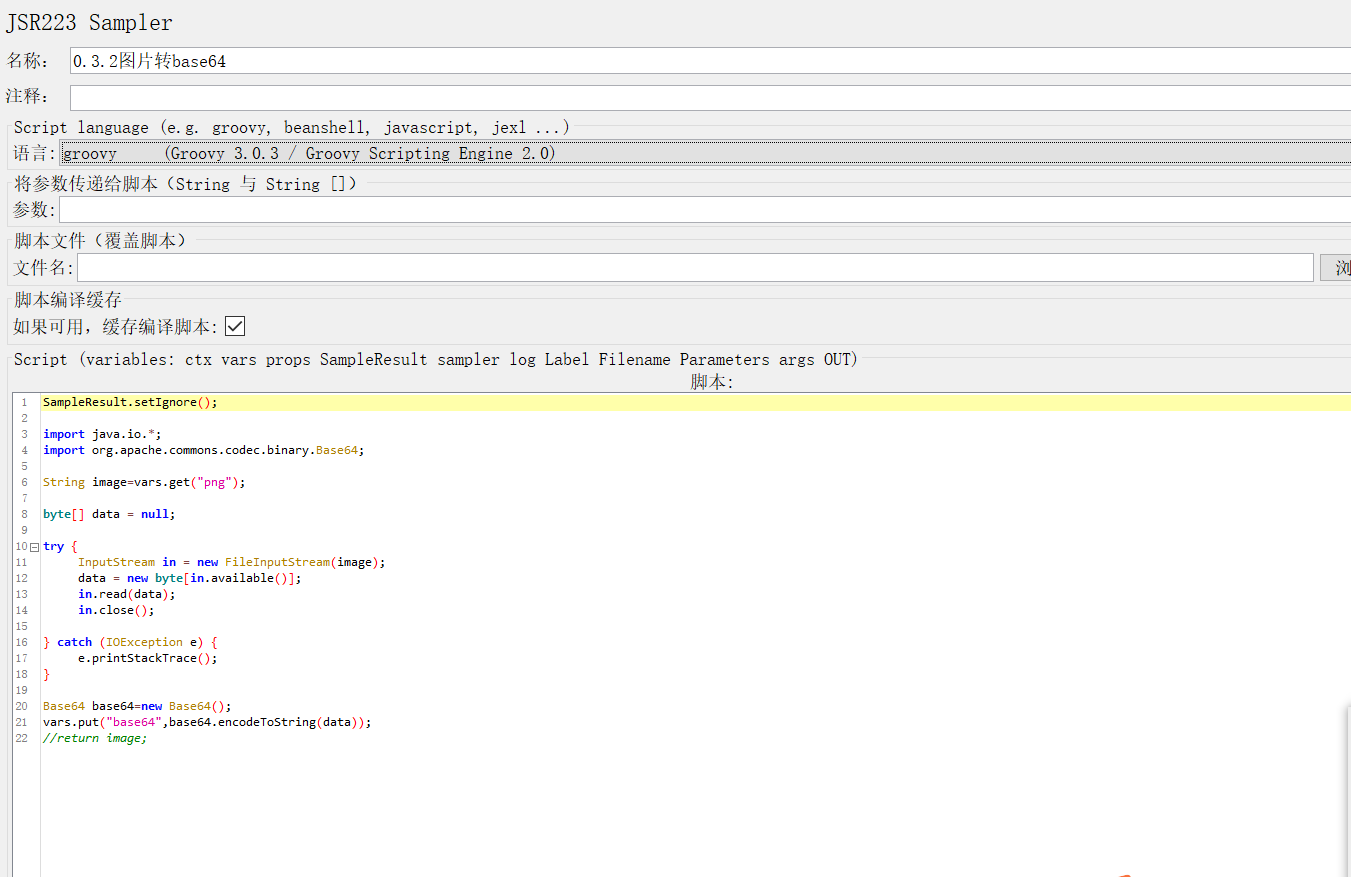This screenshot has height=877, width=1351.
Task: Click line 'data = new byte[in.available()];'
Action: [190, 578]
